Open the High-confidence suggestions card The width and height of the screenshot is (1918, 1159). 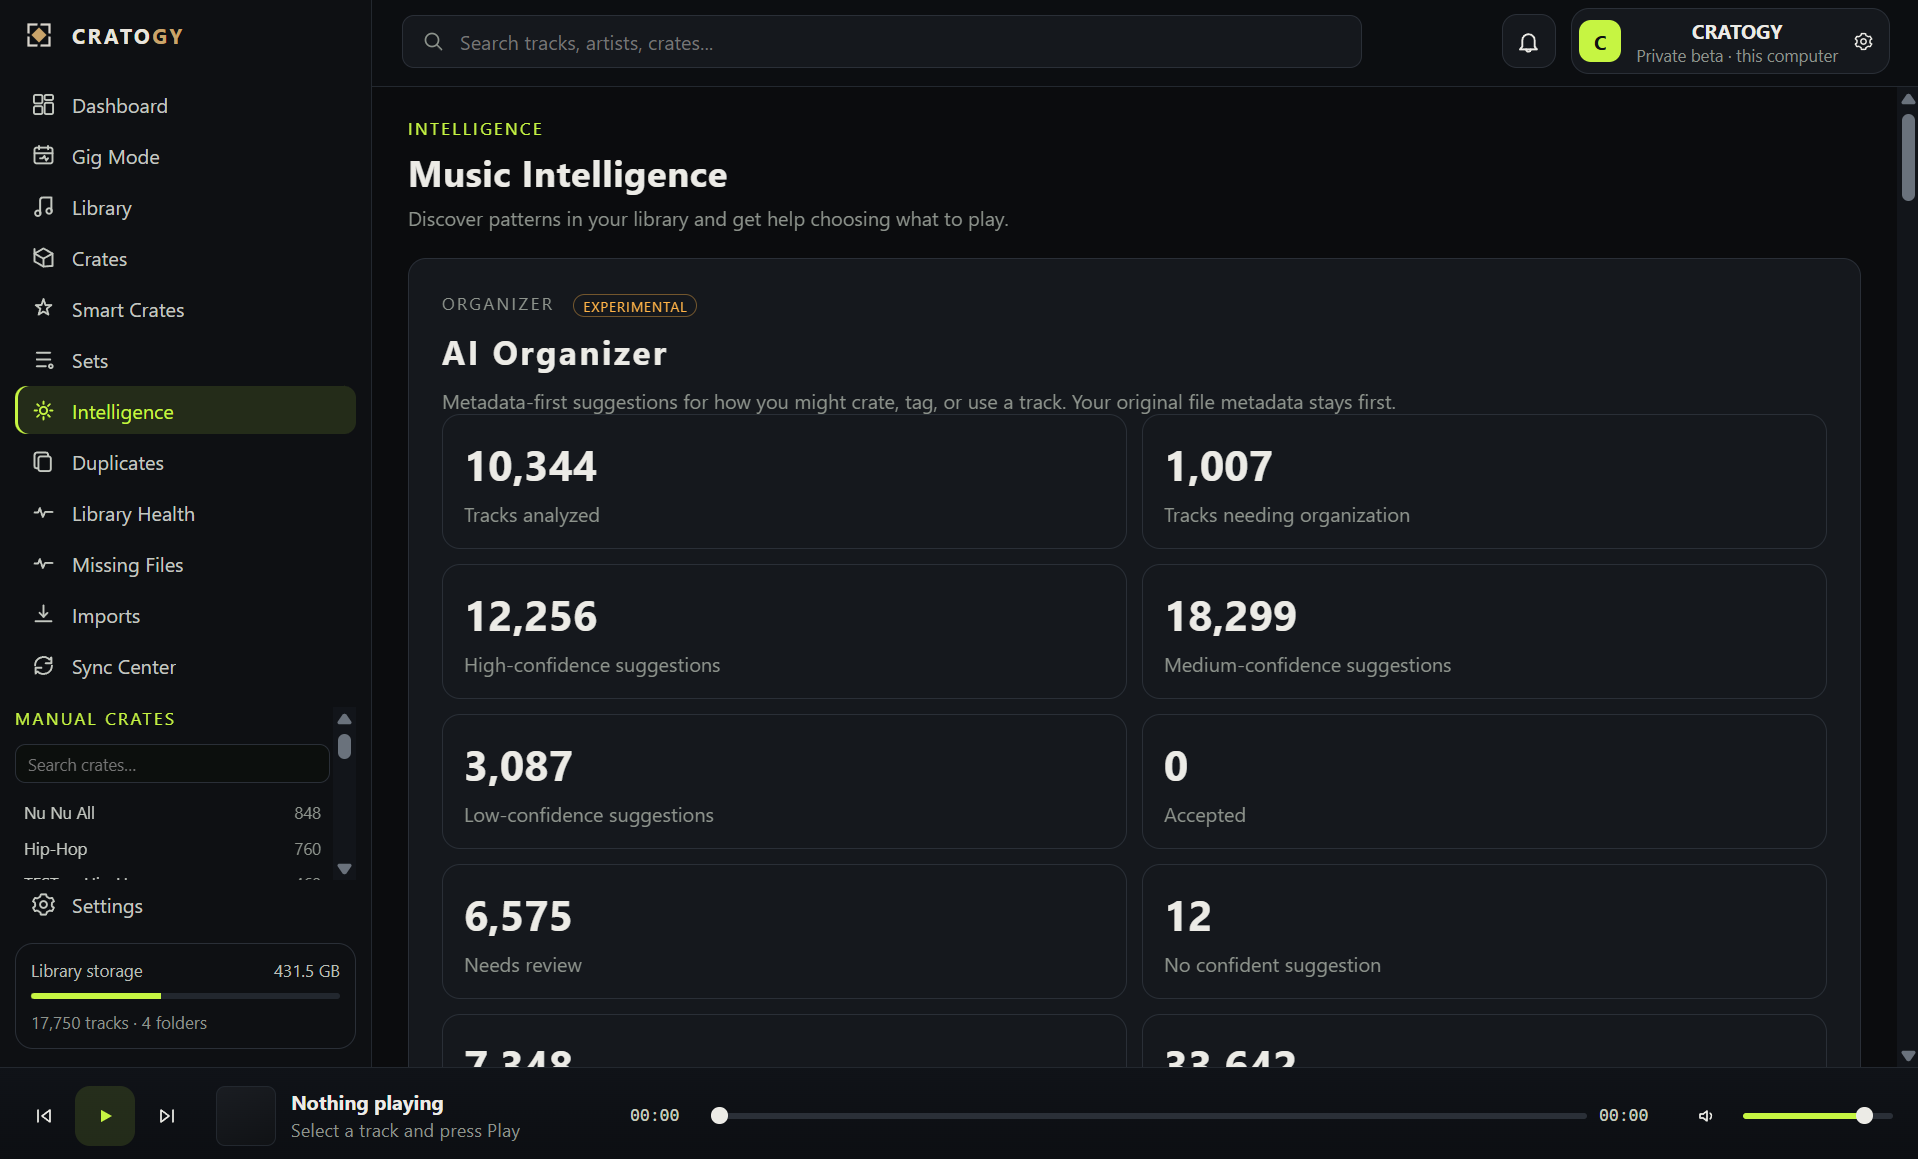click(x=784, y=632)
